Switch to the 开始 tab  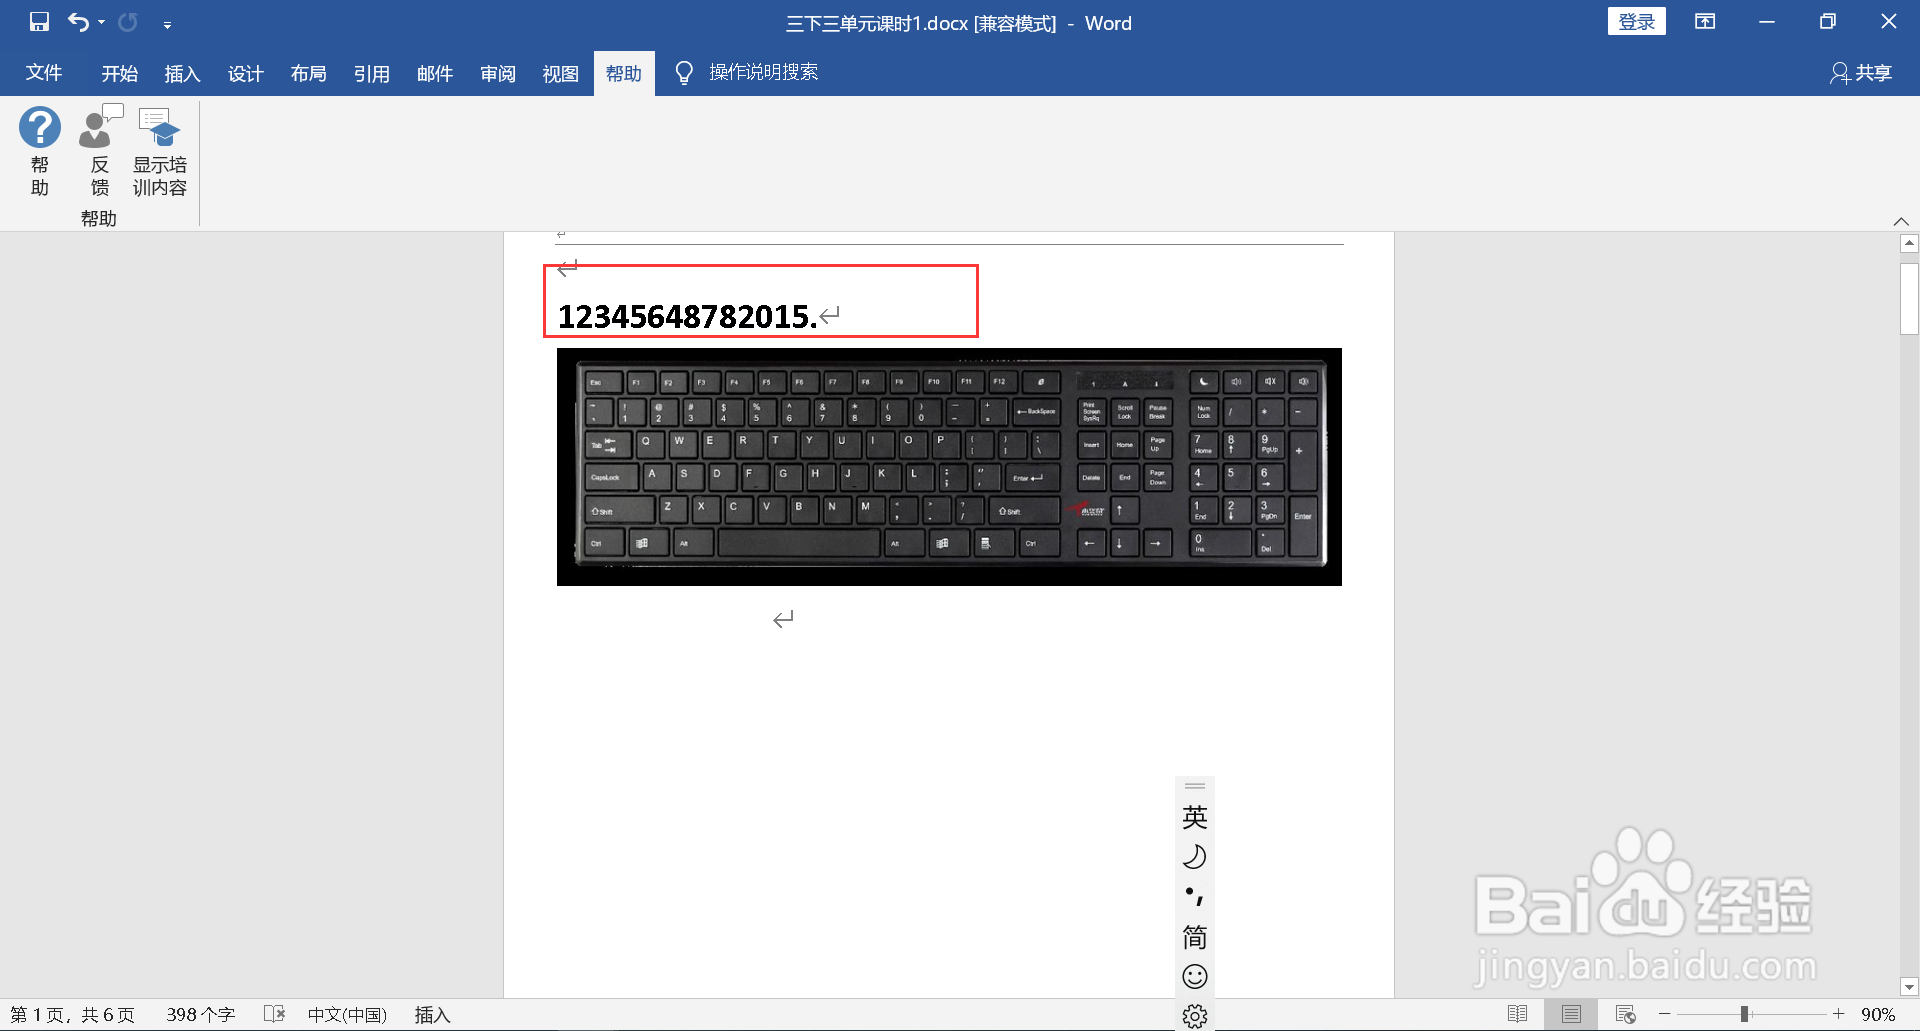click(120, 73)
